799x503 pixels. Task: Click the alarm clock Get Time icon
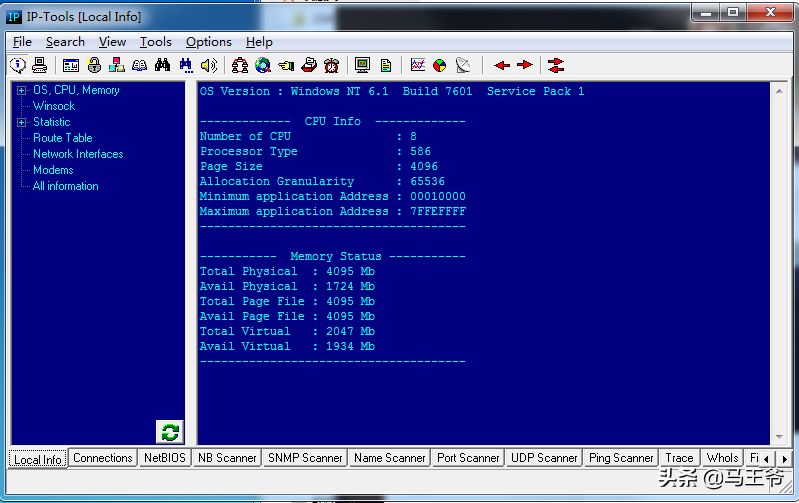(332, 65)
